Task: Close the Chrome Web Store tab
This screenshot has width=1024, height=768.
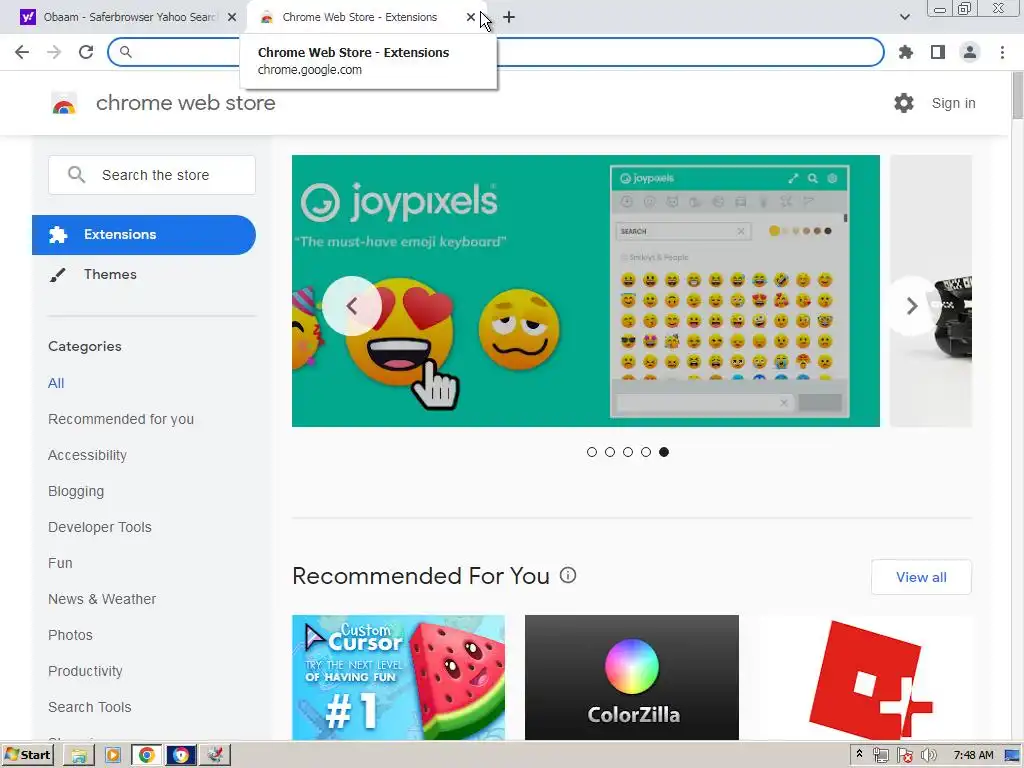Action: (x=471, y=18)
